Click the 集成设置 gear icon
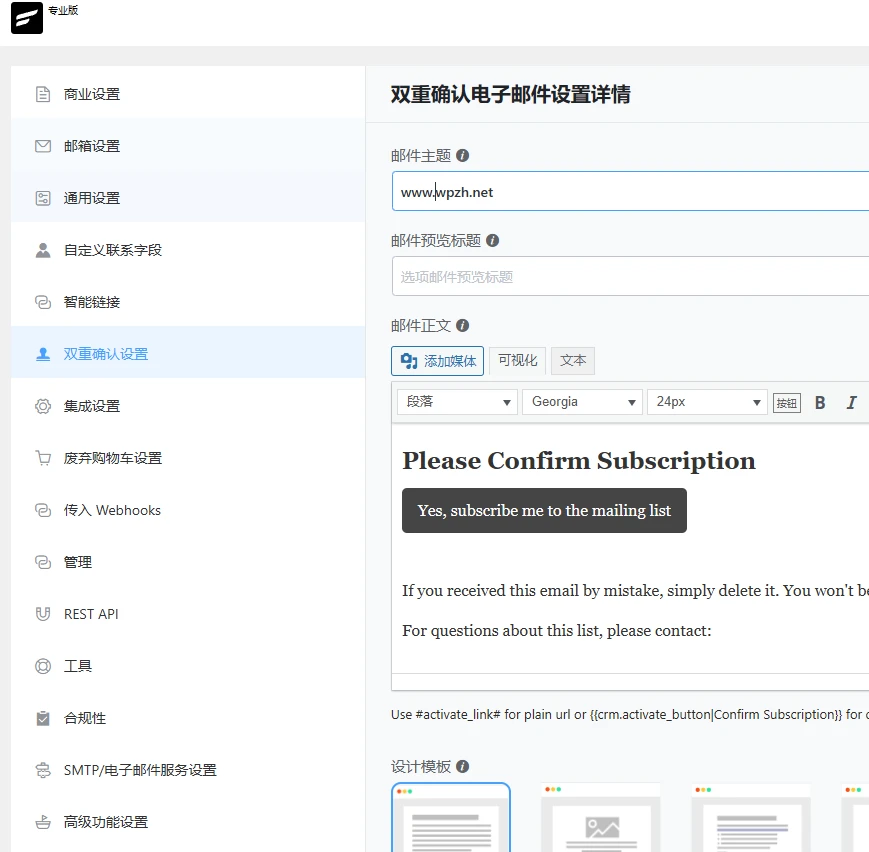The width and height of the screenshot is (869, 852). 42,406
